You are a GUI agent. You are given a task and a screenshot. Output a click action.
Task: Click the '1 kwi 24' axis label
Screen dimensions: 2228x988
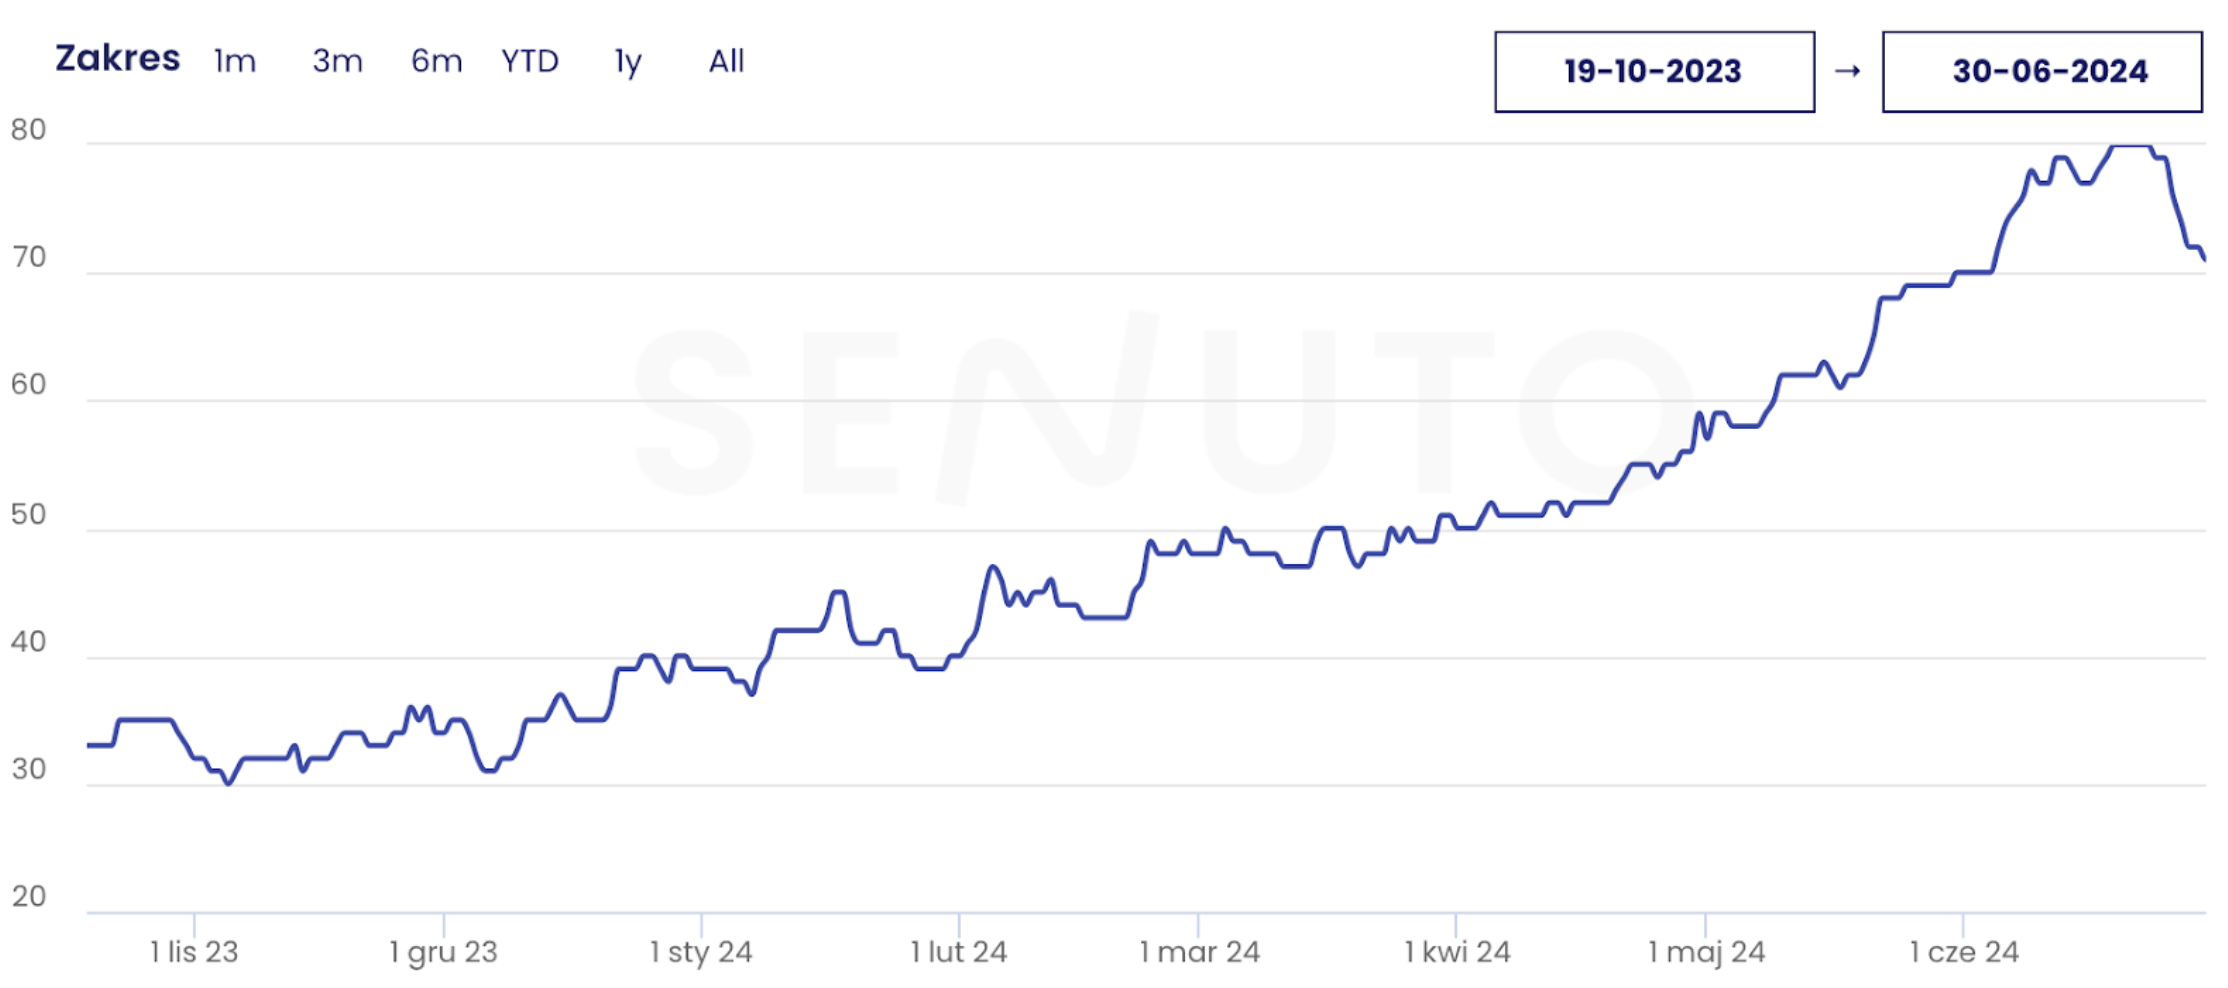(x=1456, y=951)
